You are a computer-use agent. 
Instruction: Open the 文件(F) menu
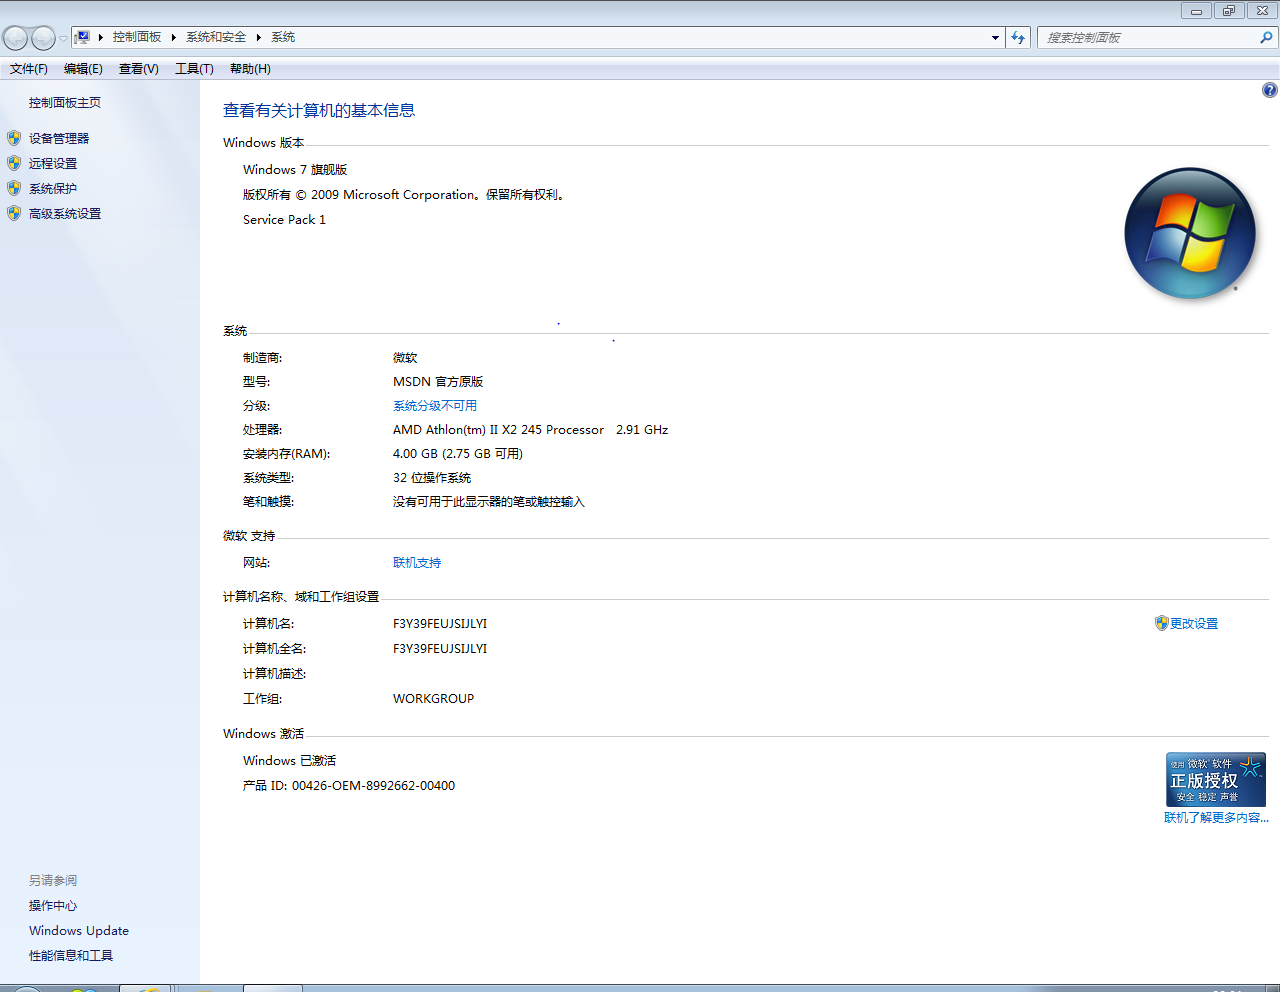click(29, 69)
